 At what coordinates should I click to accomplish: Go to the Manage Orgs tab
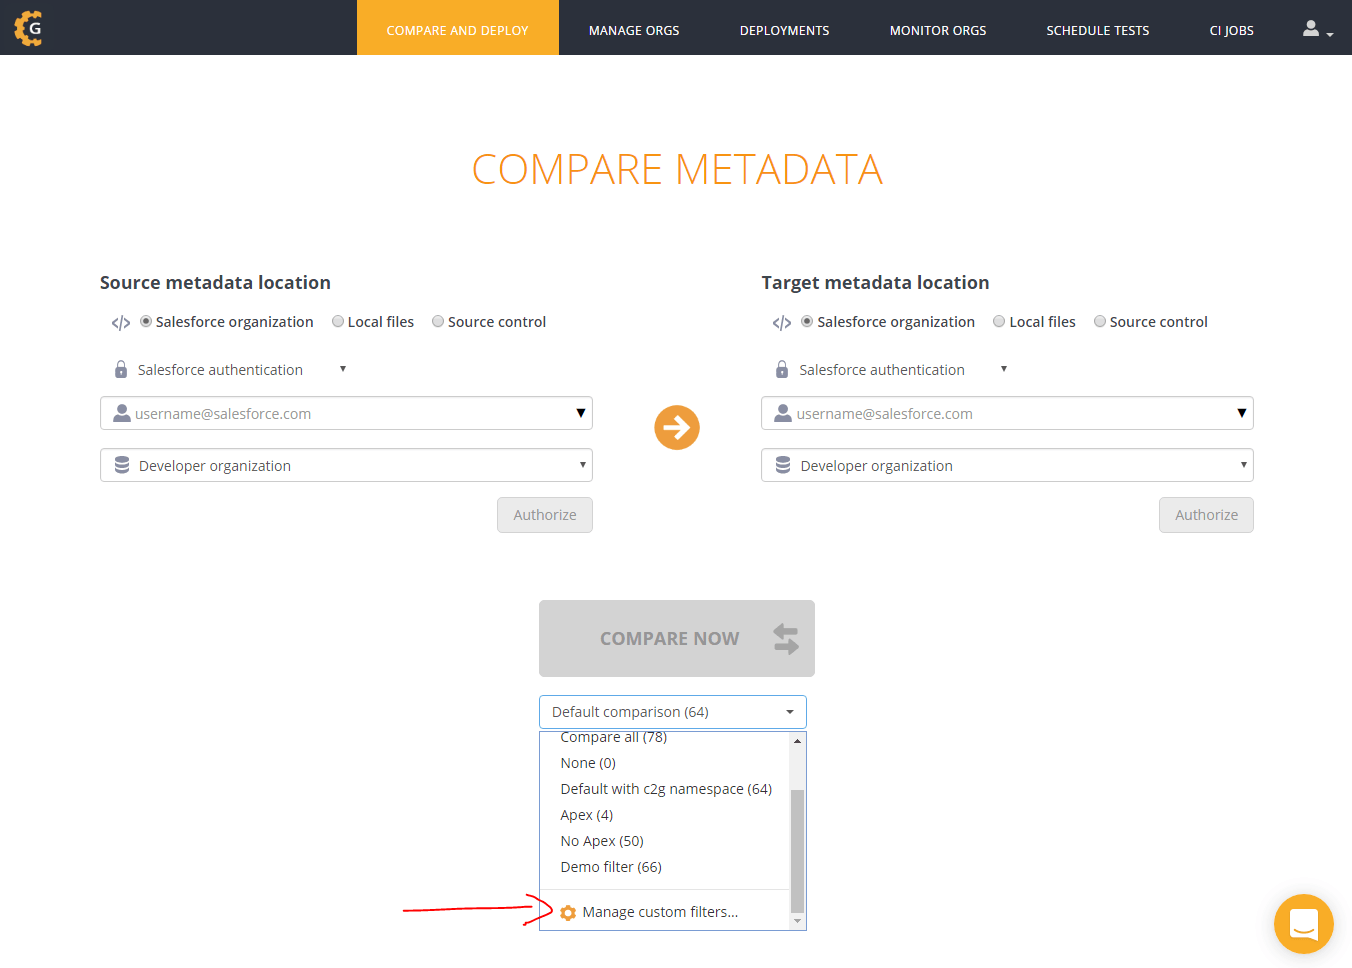point(634,30)
